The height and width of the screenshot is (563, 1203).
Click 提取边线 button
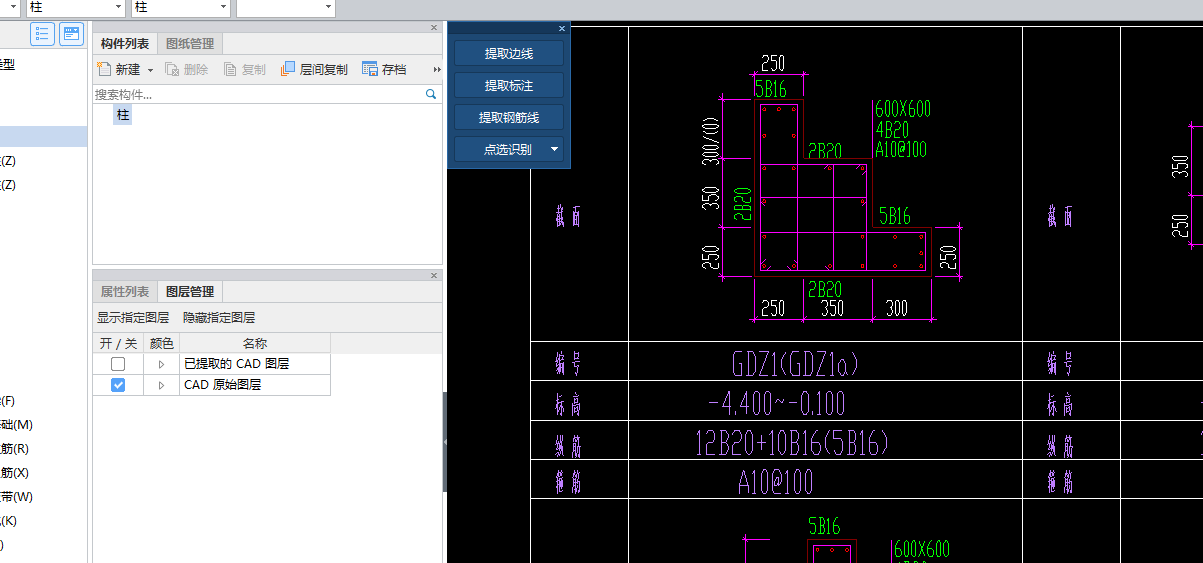[x=509, y=54]
